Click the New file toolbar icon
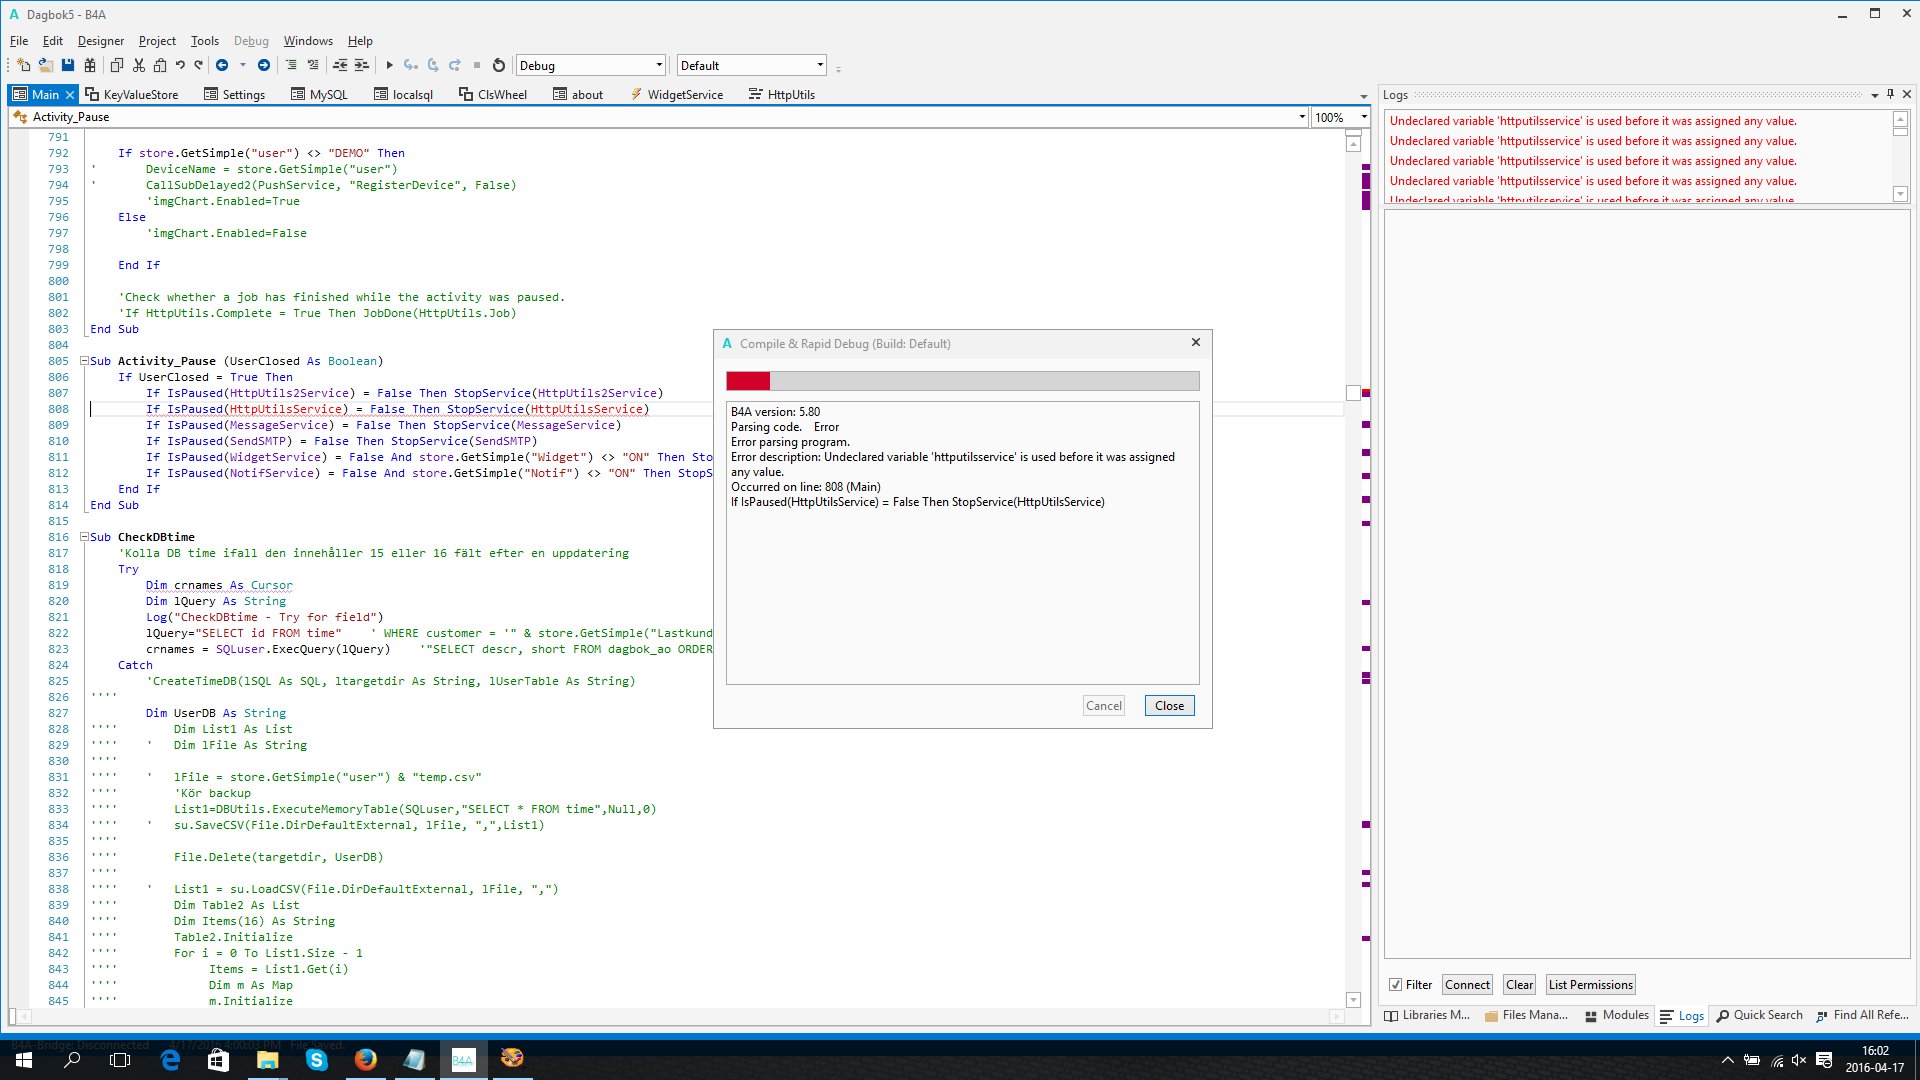This screenshot has width=1920, height=1080. [x=23, y=65]
